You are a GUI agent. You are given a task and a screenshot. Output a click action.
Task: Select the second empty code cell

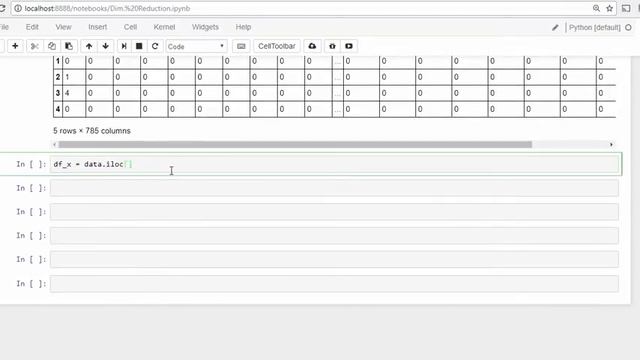tap(334, 212)
